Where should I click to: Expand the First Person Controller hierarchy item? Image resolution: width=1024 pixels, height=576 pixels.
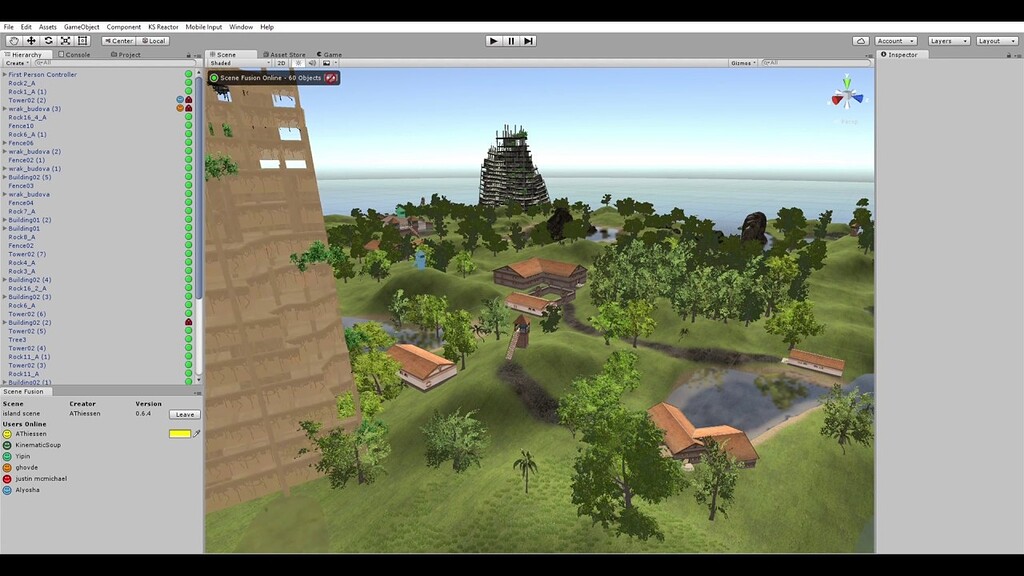6,74
